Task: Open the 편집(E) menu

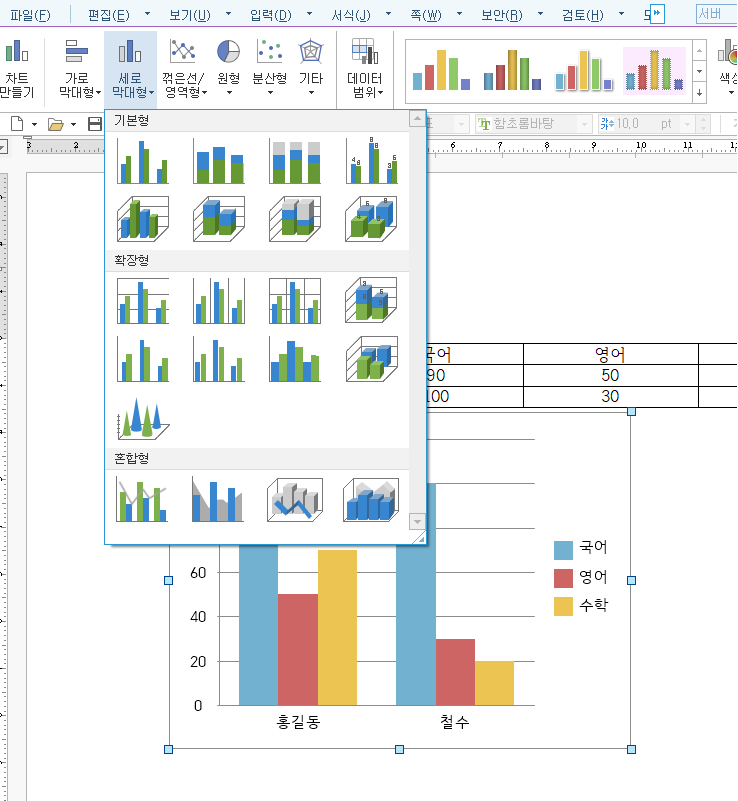Action: (x=109, y=15)
